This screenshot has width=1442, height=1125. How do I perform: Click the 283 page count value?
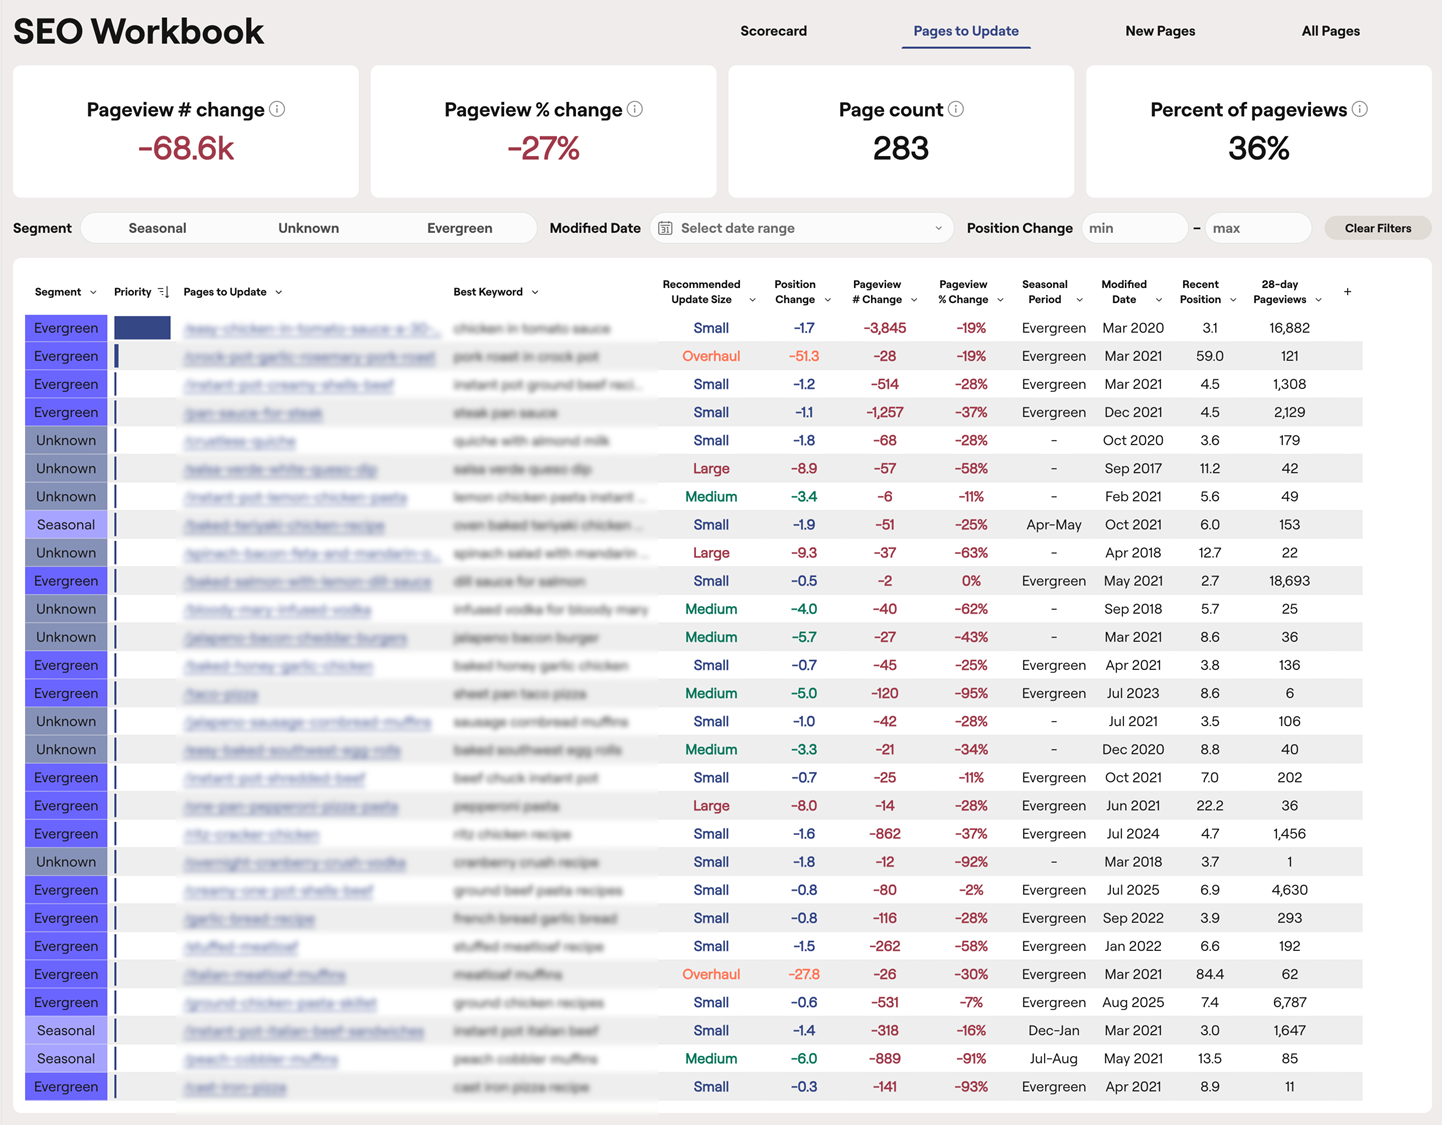coord(901,149)
